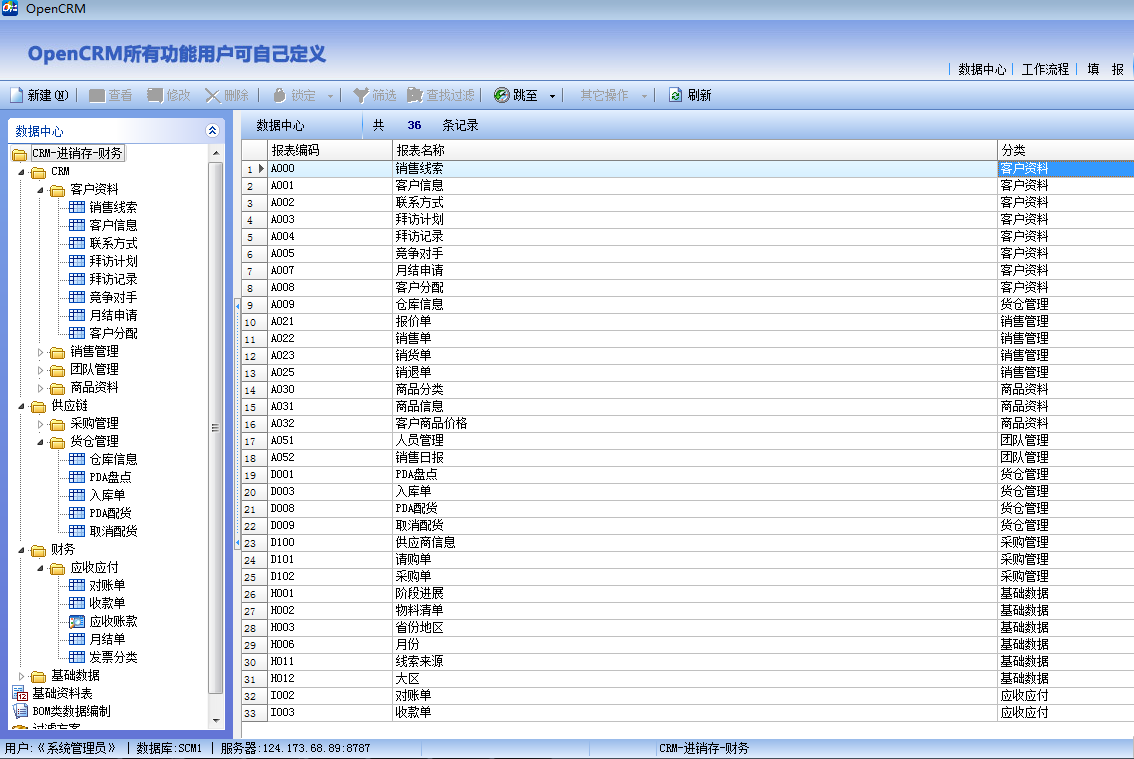Select the 客户商品价格 report name cell

(x=694, y=424)
